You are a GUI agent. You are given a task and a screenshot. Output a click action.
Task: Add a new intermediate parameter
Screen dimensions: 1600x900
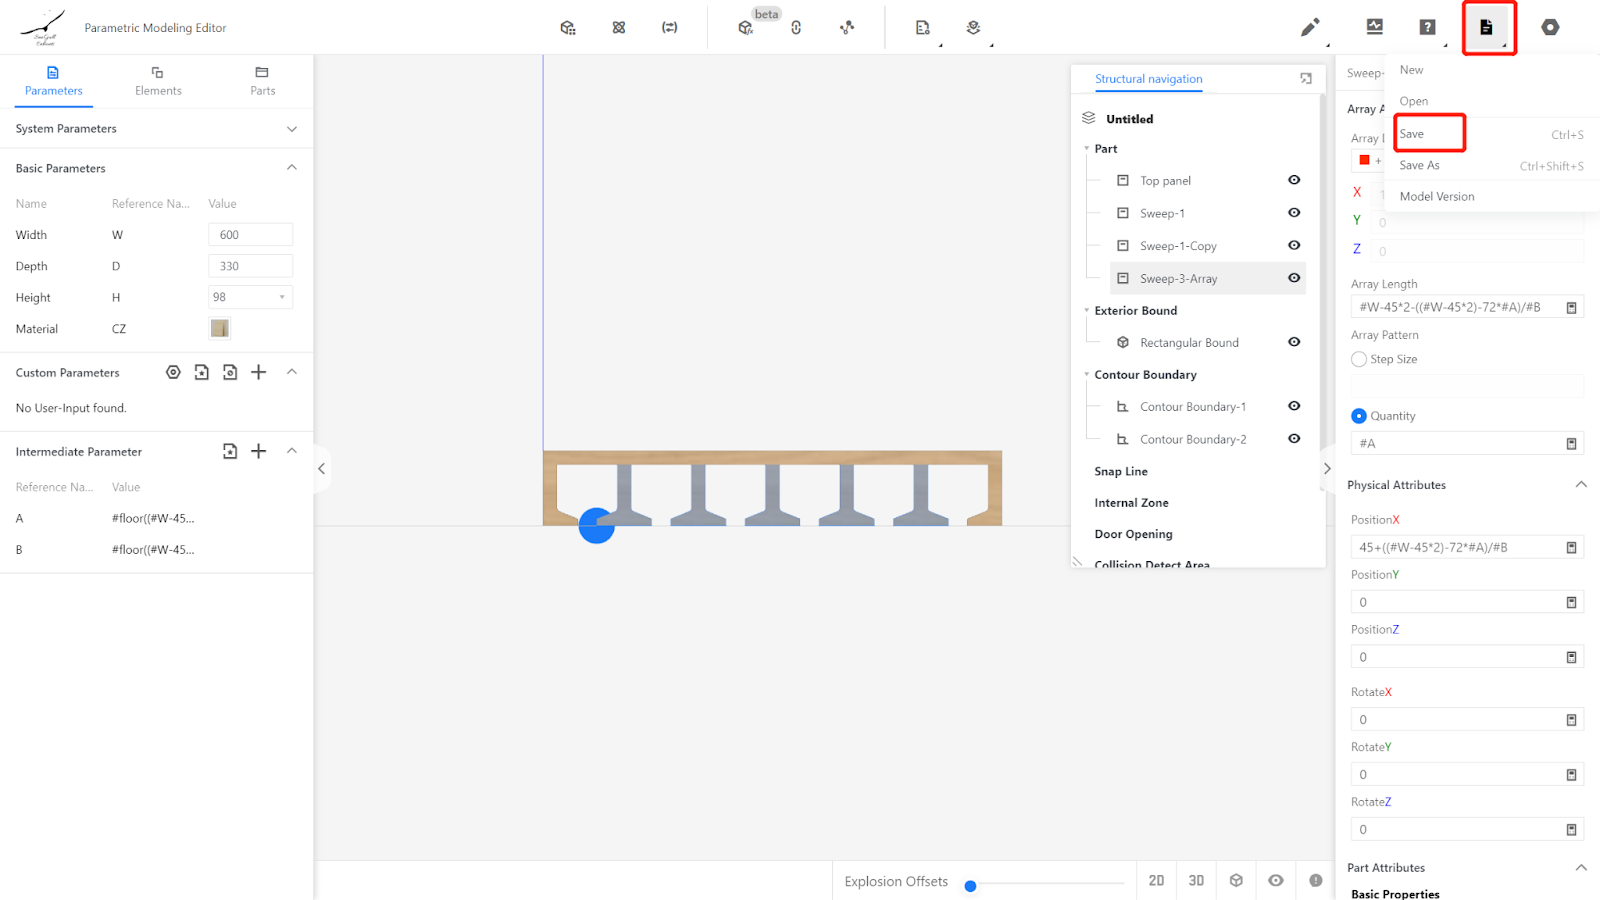coord(259,451)
